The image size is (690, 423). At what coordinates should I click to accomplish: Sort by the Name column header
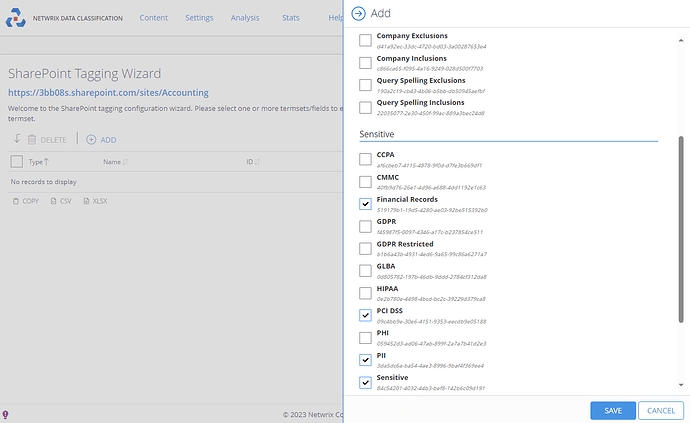pos(112,161)
